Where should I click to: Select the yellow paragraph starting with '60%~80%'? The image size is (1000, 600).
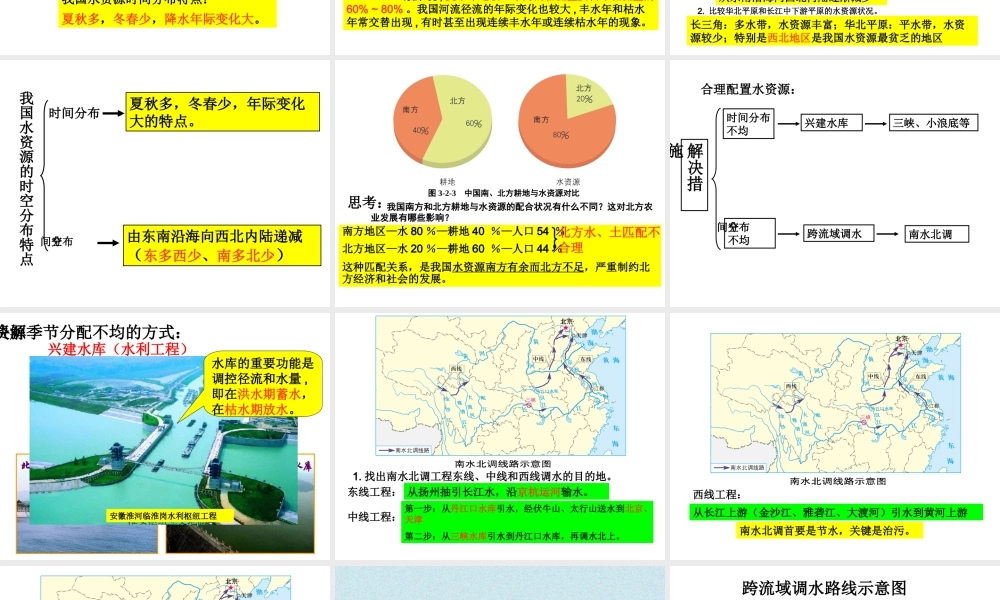(x=501, y=16)
